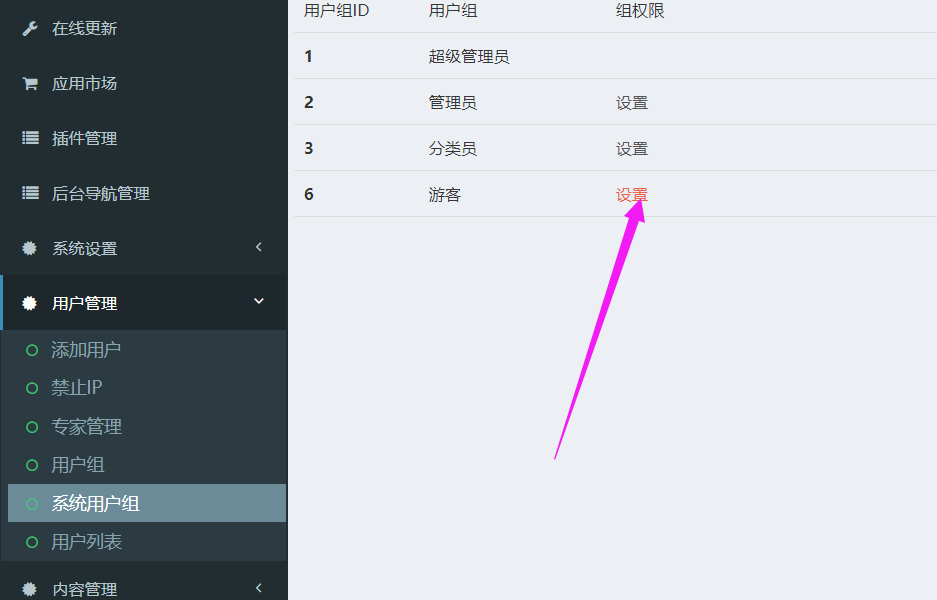
Task: Expand the 系统设置 menu chevron
Action: [259, 247]
